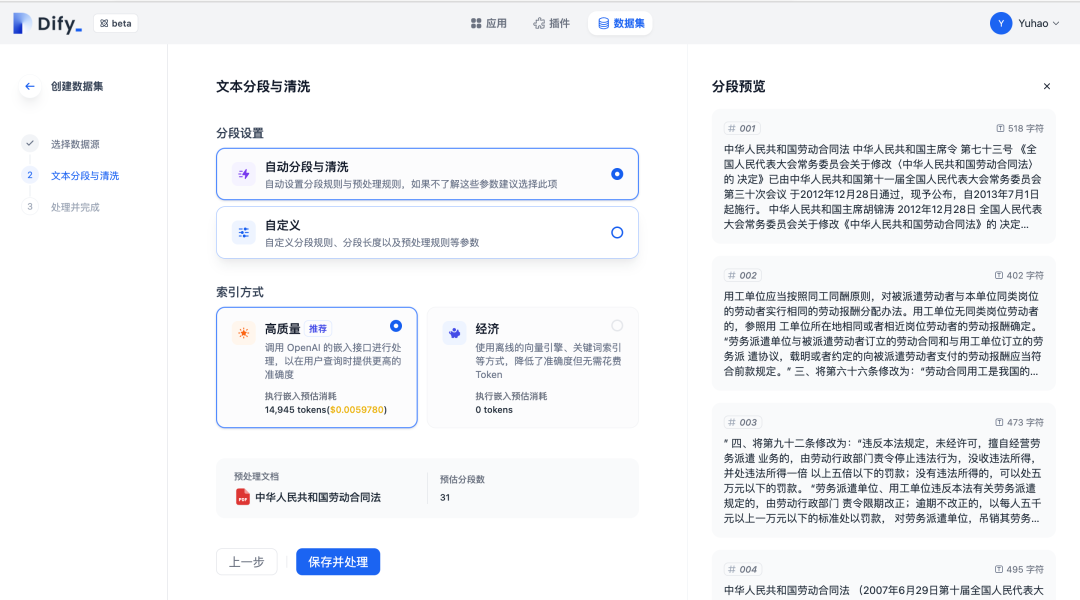
Task: Click the Dify logo
Action: pos(47,24)
